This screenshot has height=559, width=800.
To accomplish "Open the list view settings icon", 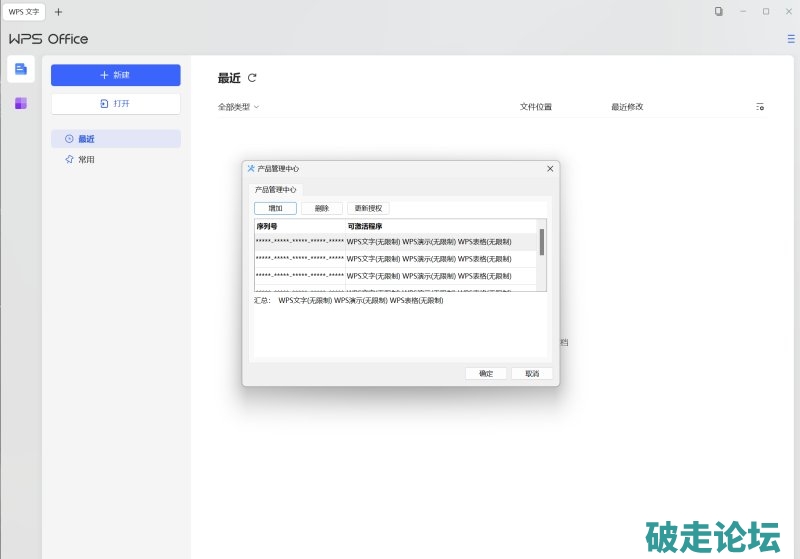I will click(760, 107).
